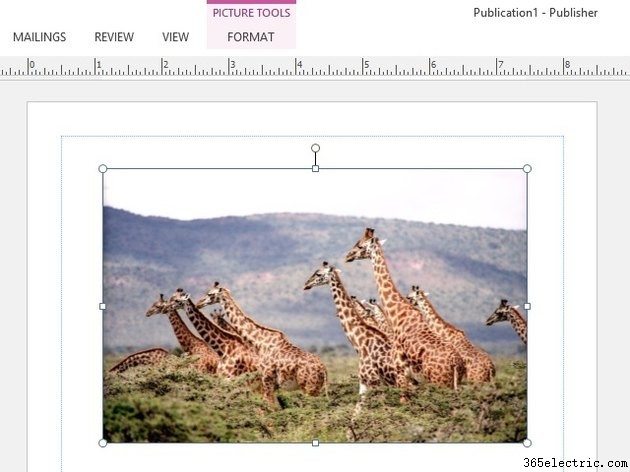Switch to the Review tab

(114, 37)
